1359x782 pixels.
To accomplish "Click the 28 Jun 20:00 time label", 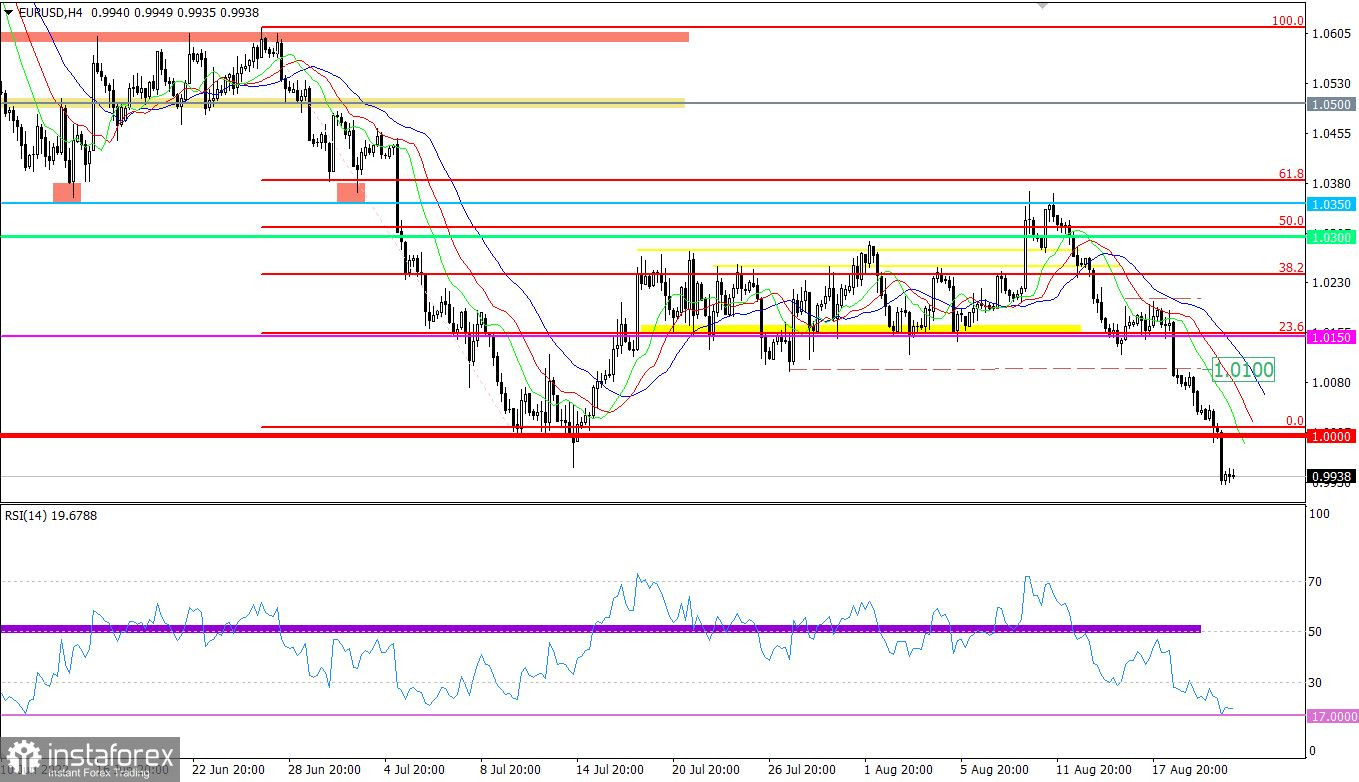I will pos(324,770).
